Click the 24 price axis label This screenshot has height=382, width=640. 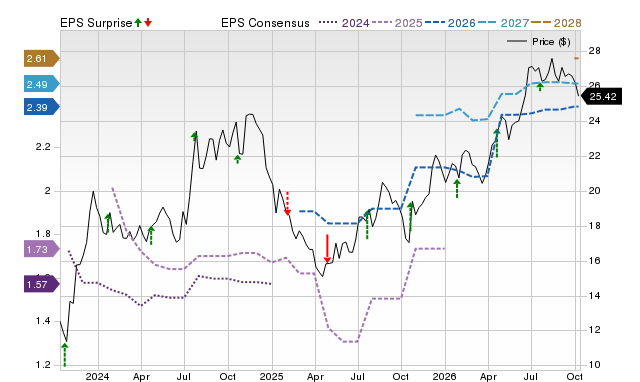pyautogui.click(x=594, y=121)
